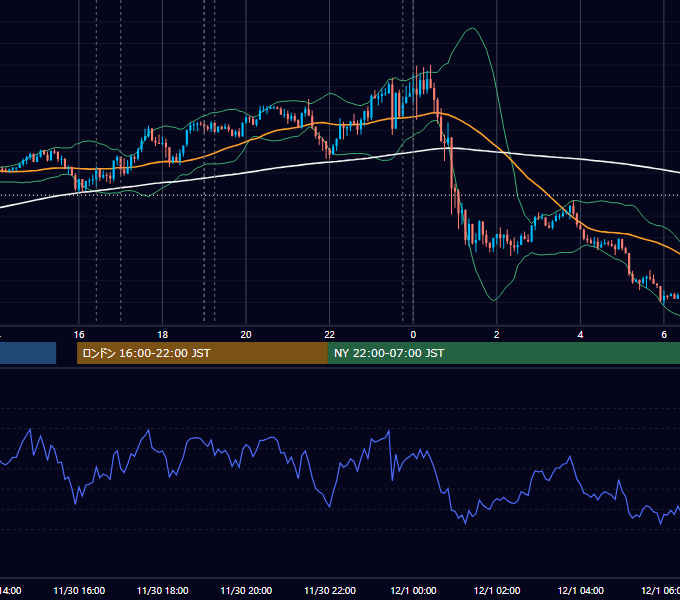The height and width of the screenshot is (600, 680).
Task: Click the hour label 22 on upper axis
Action: (330, 335)
